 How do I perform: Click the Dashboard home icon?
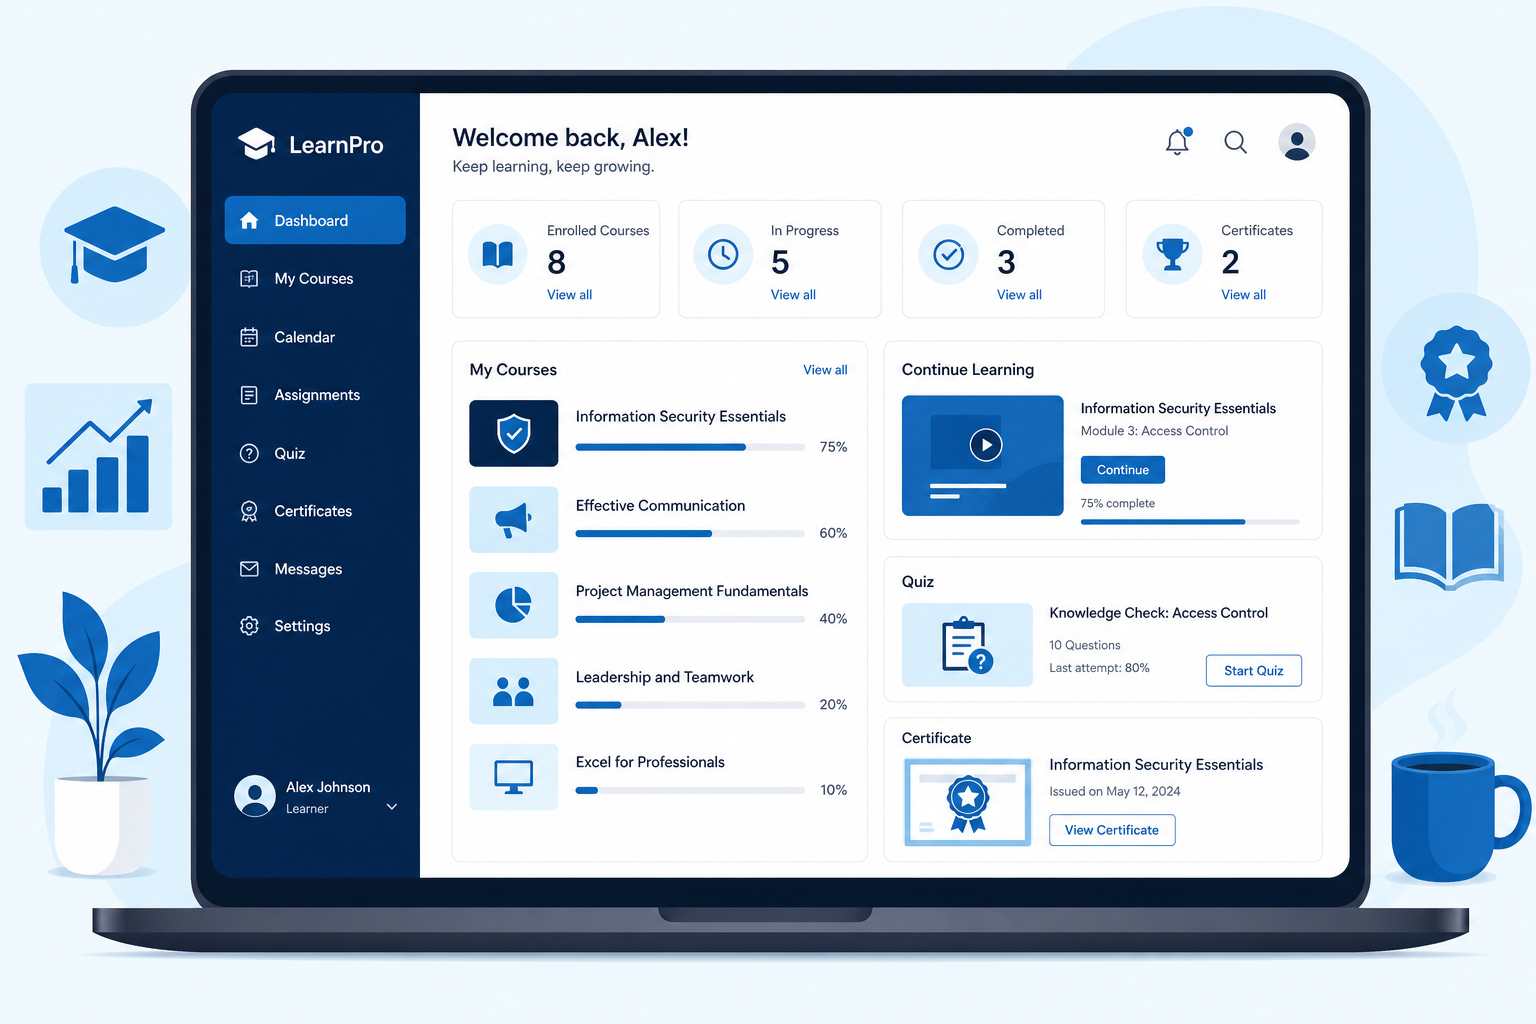coord(250,220)
